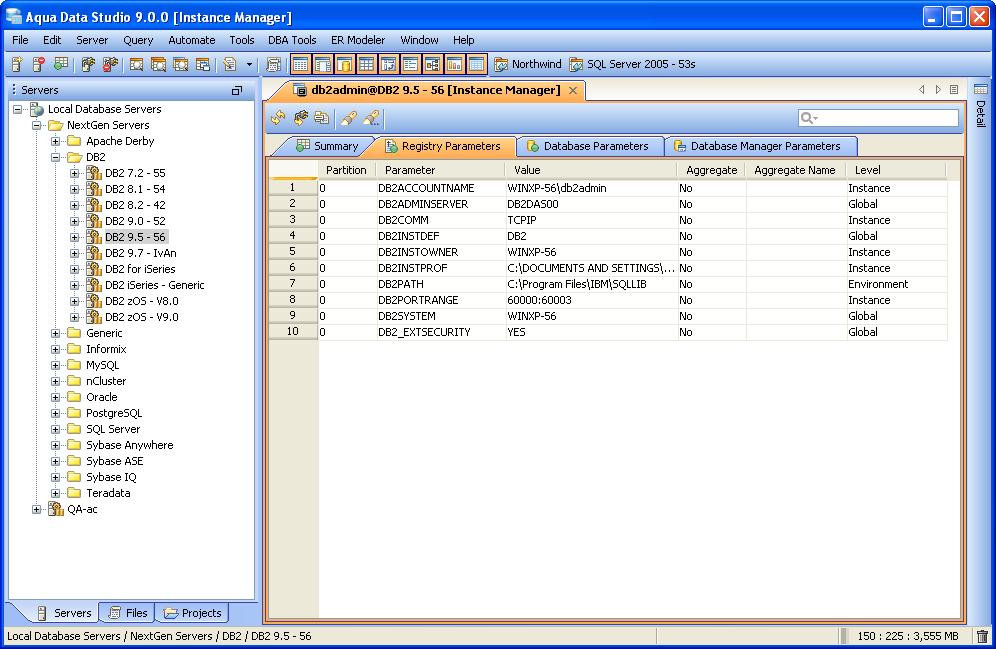This screenshot has height=649, width=996.
Task: Click the Disconnect server plug icon with red mark
Action: (x=110, y=64)
